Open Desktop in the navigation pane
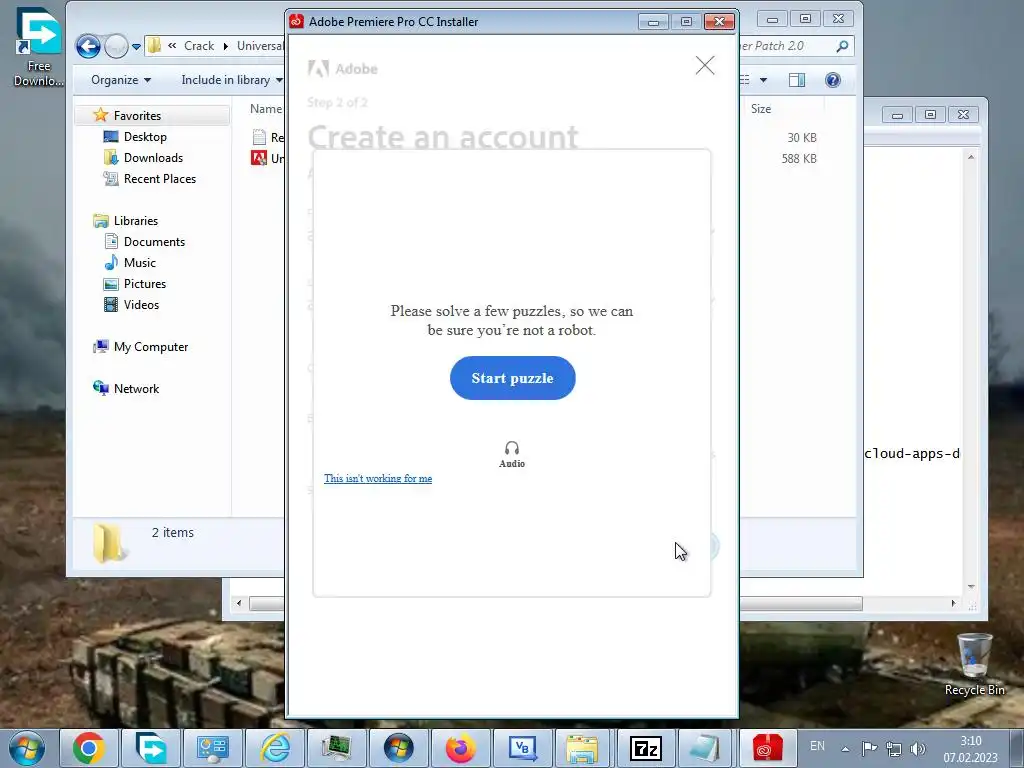1024x768 pixels. pos(145,136)
